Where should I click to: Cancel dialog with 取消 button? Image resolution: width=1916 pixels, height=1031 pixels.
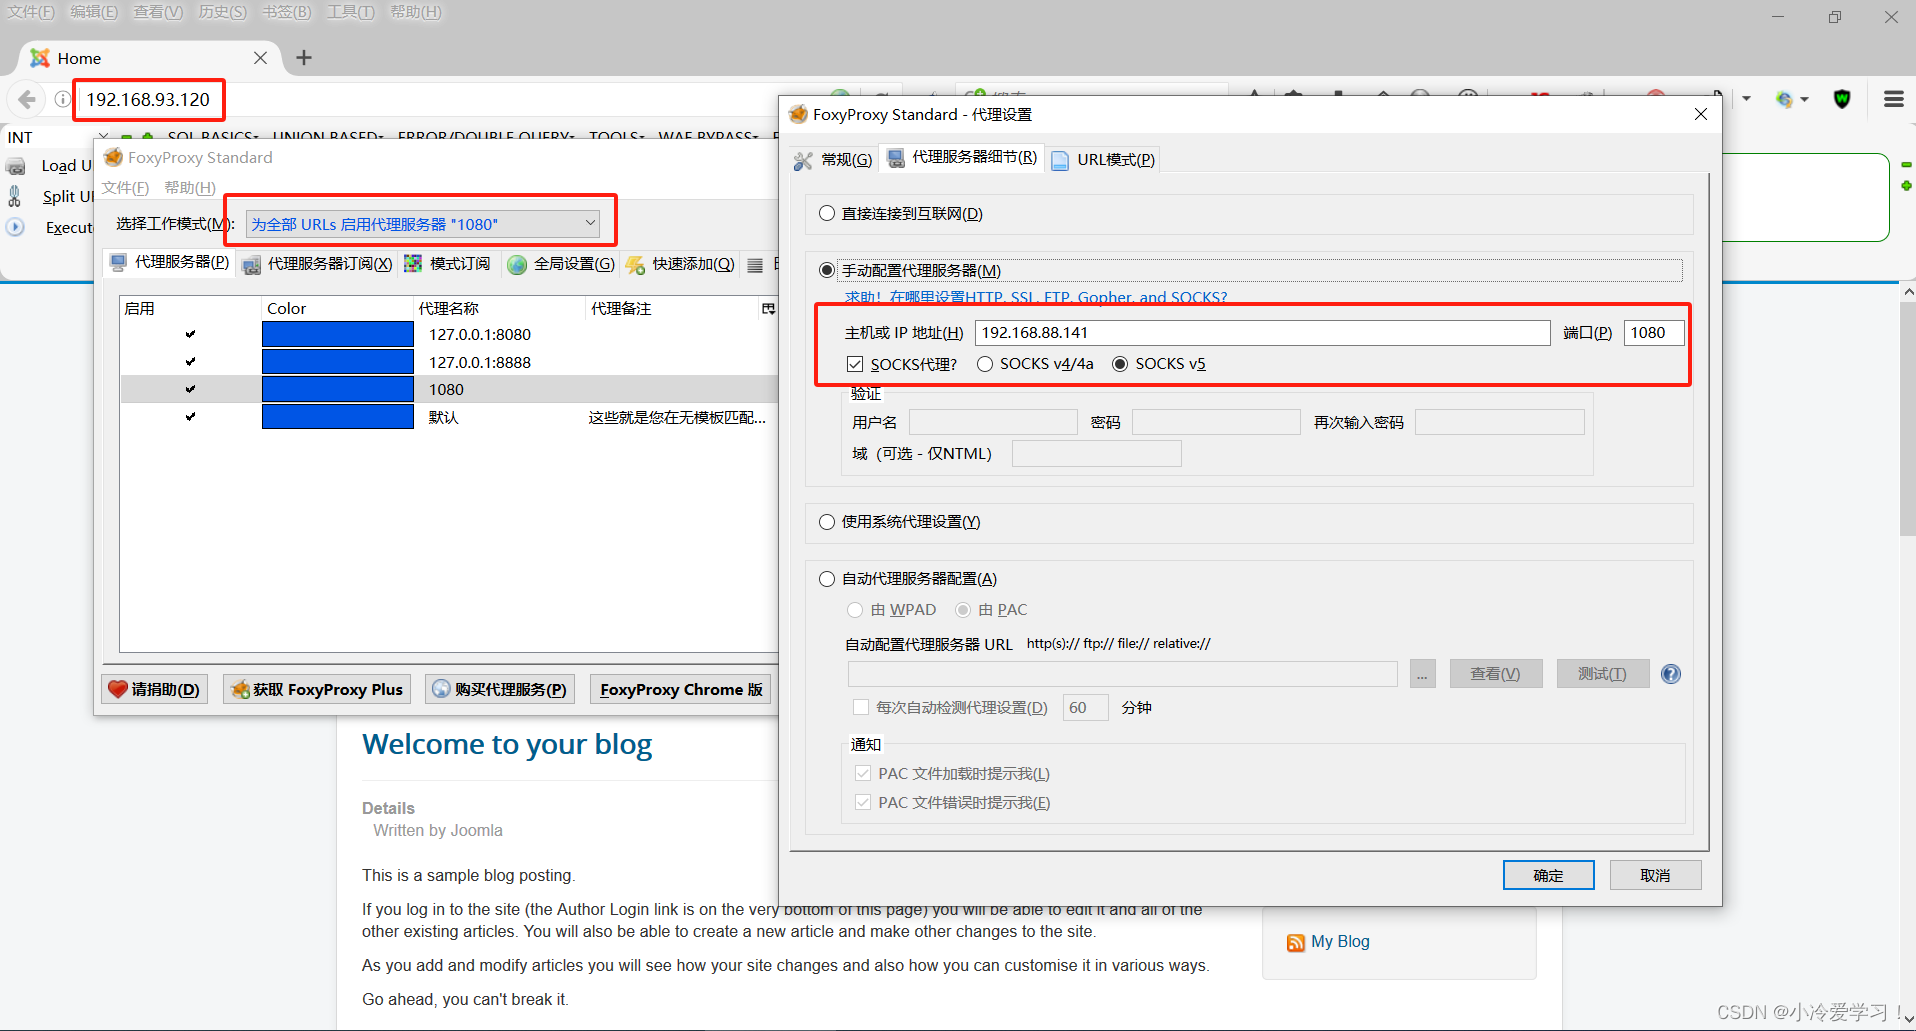[x=1655, y=875]
